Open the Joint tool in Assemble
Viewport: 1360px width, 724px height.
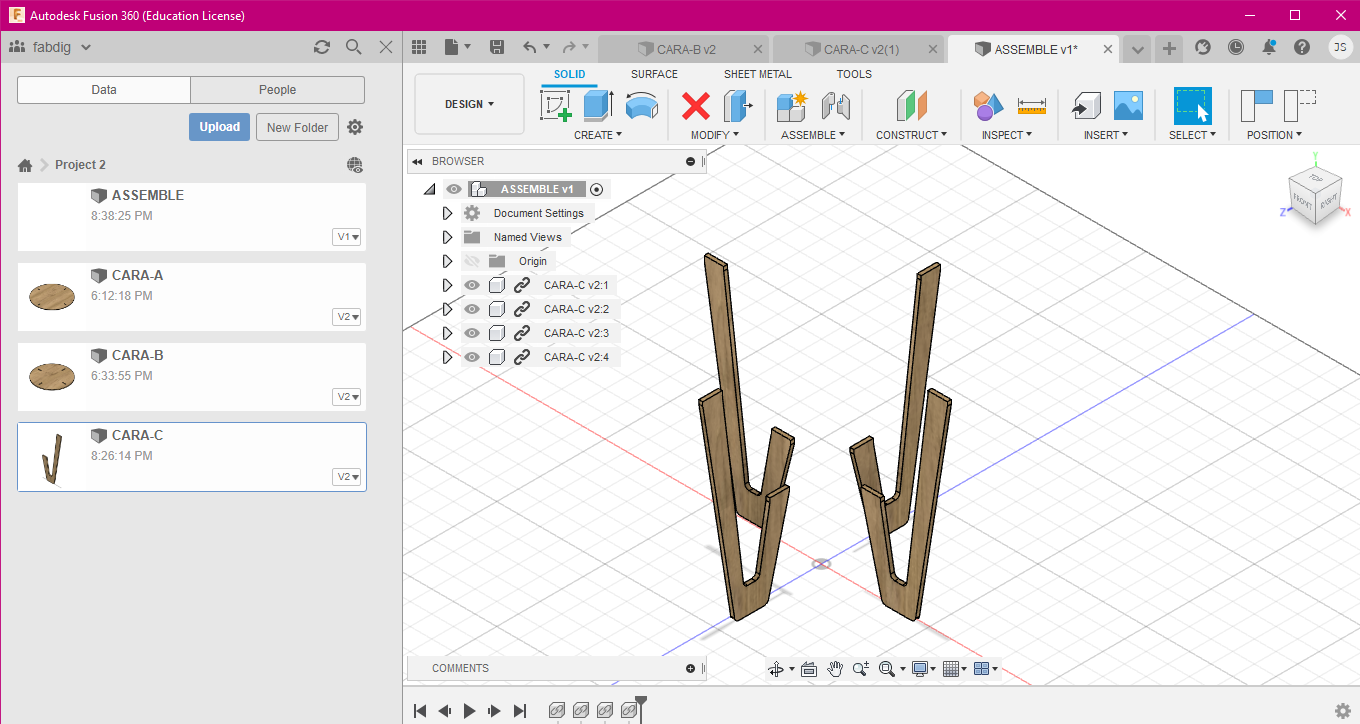point(835,106)
